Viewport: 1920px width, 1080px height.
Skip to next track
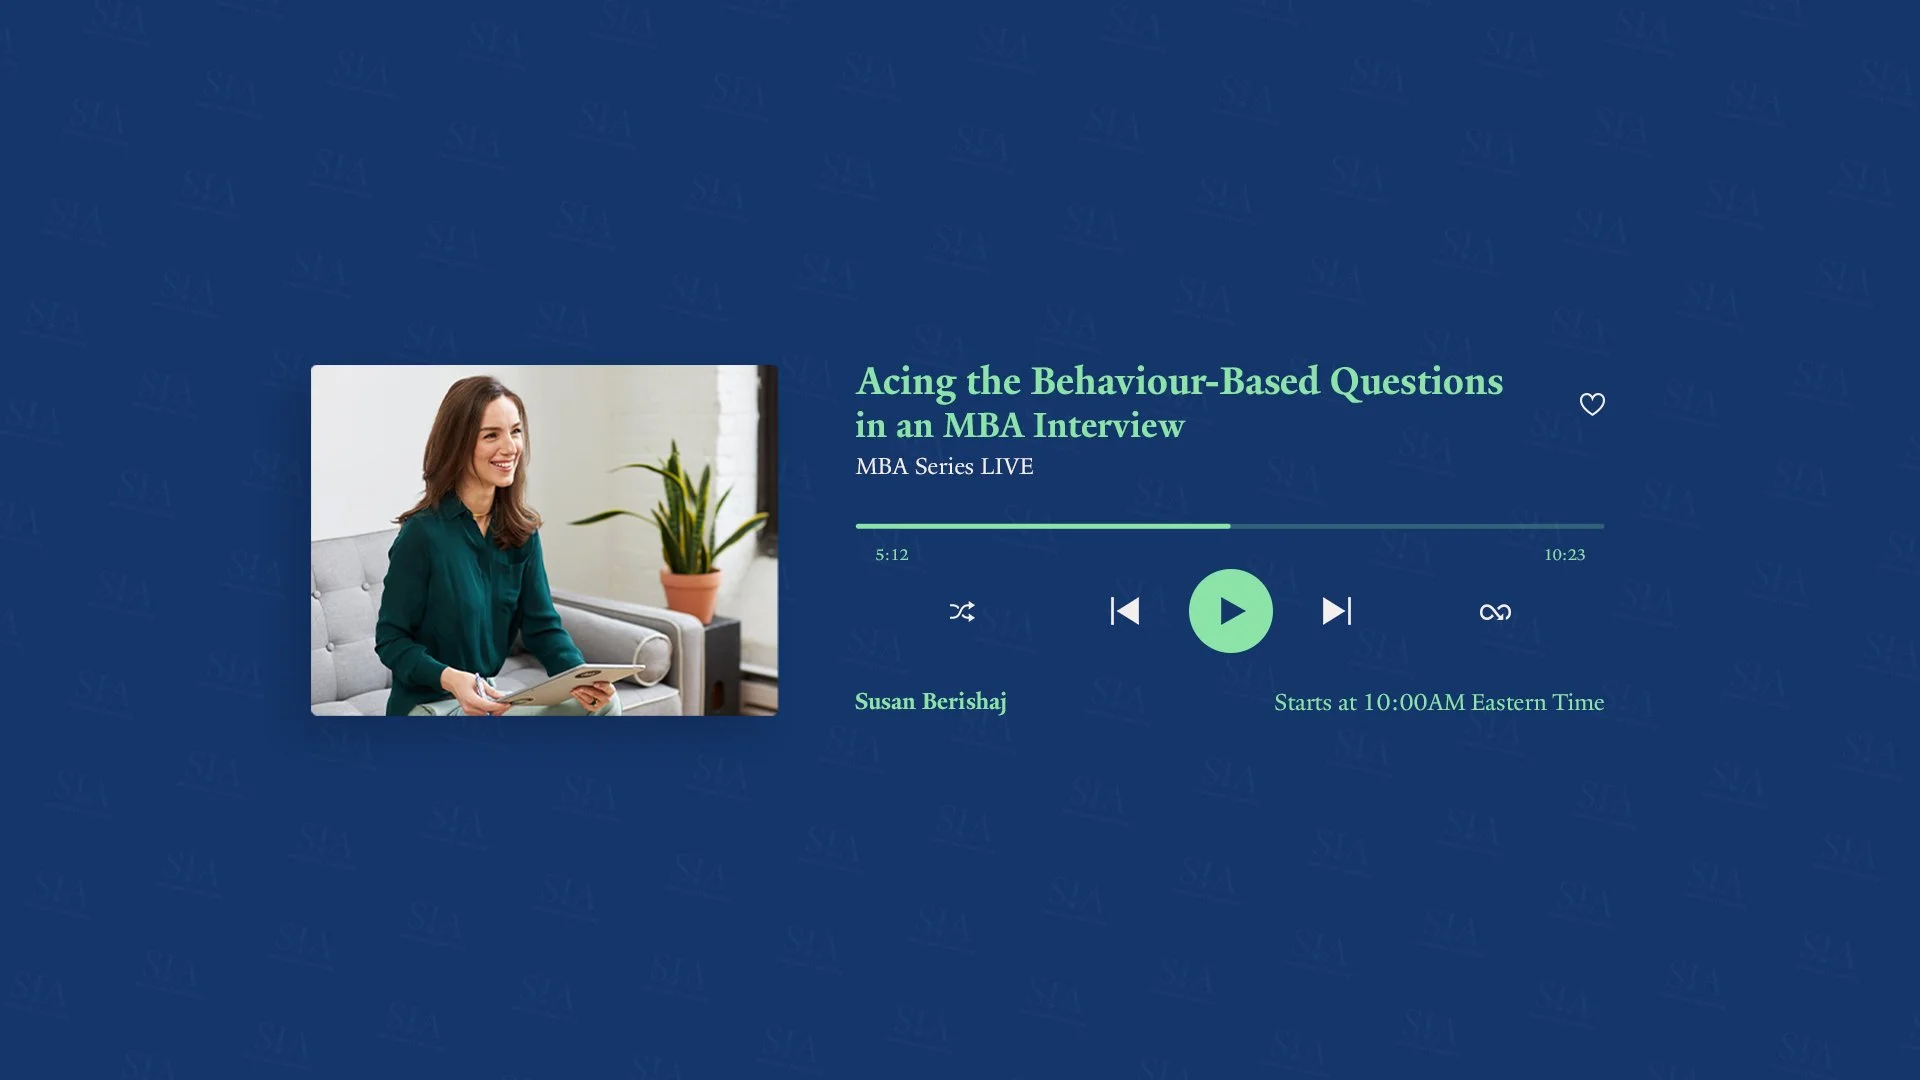[x=1337, y=611]
